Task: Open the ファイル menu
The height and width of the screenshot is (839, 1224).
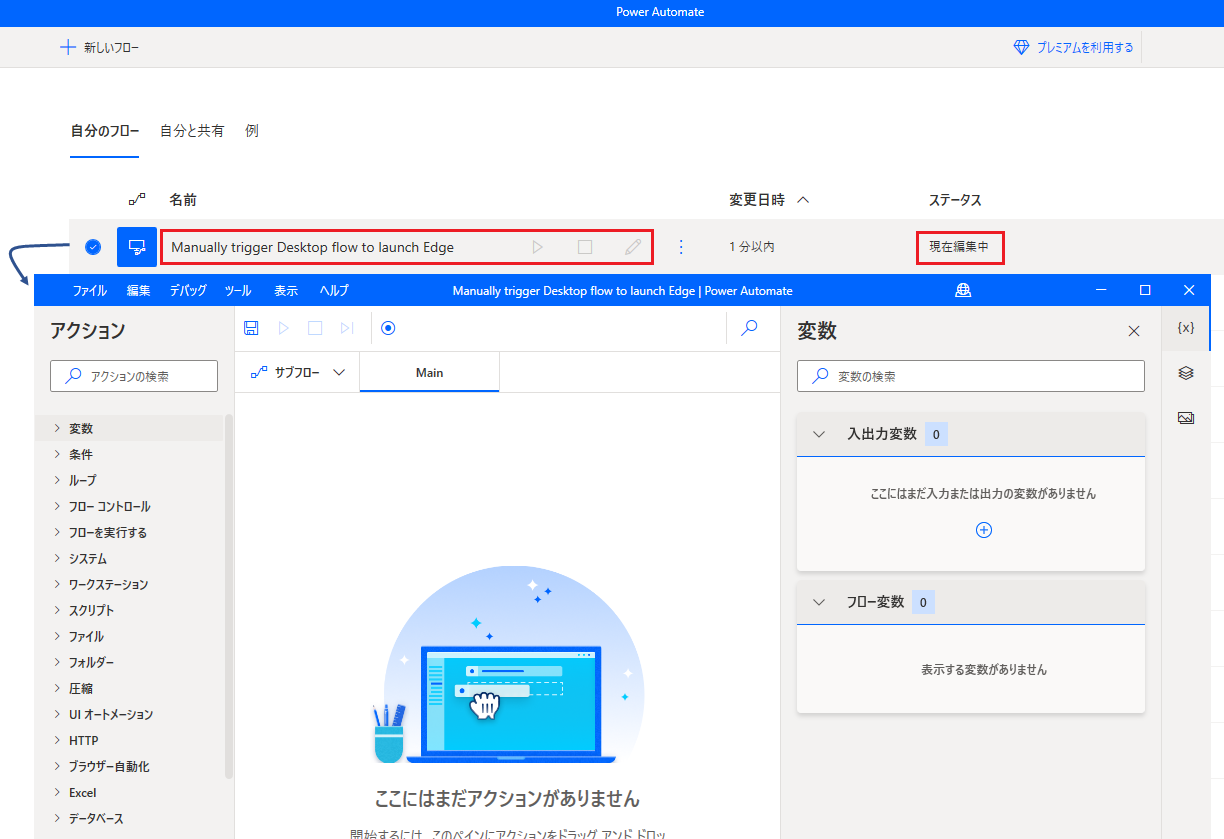Action: click(90, 291)
